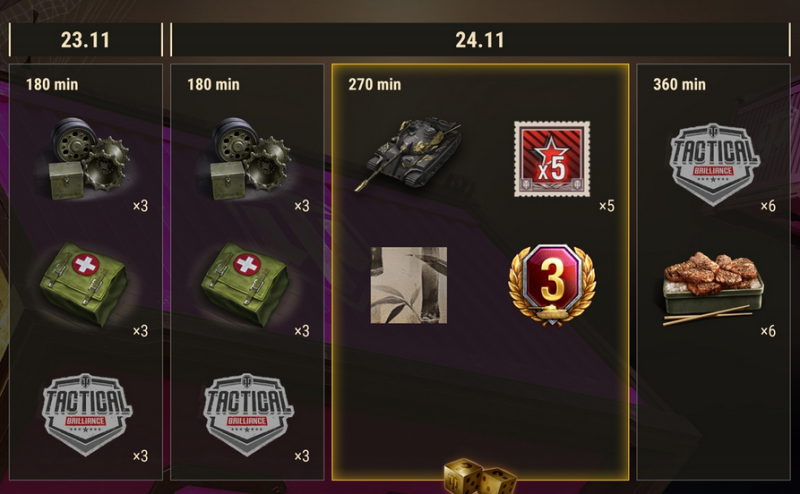The image size is (800, 494).
Task: Click the ×6 quantity beside food ration
Action: point(768,331)
